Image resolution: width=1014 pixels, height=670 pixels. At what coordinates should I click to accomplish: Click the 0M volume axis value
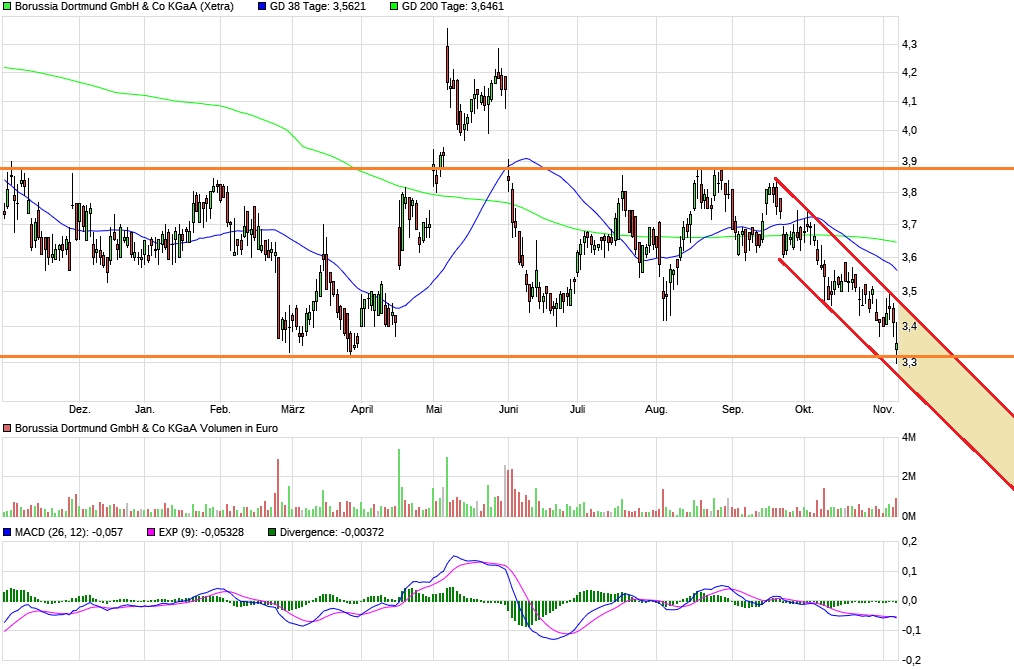click(x=909, y=516)
